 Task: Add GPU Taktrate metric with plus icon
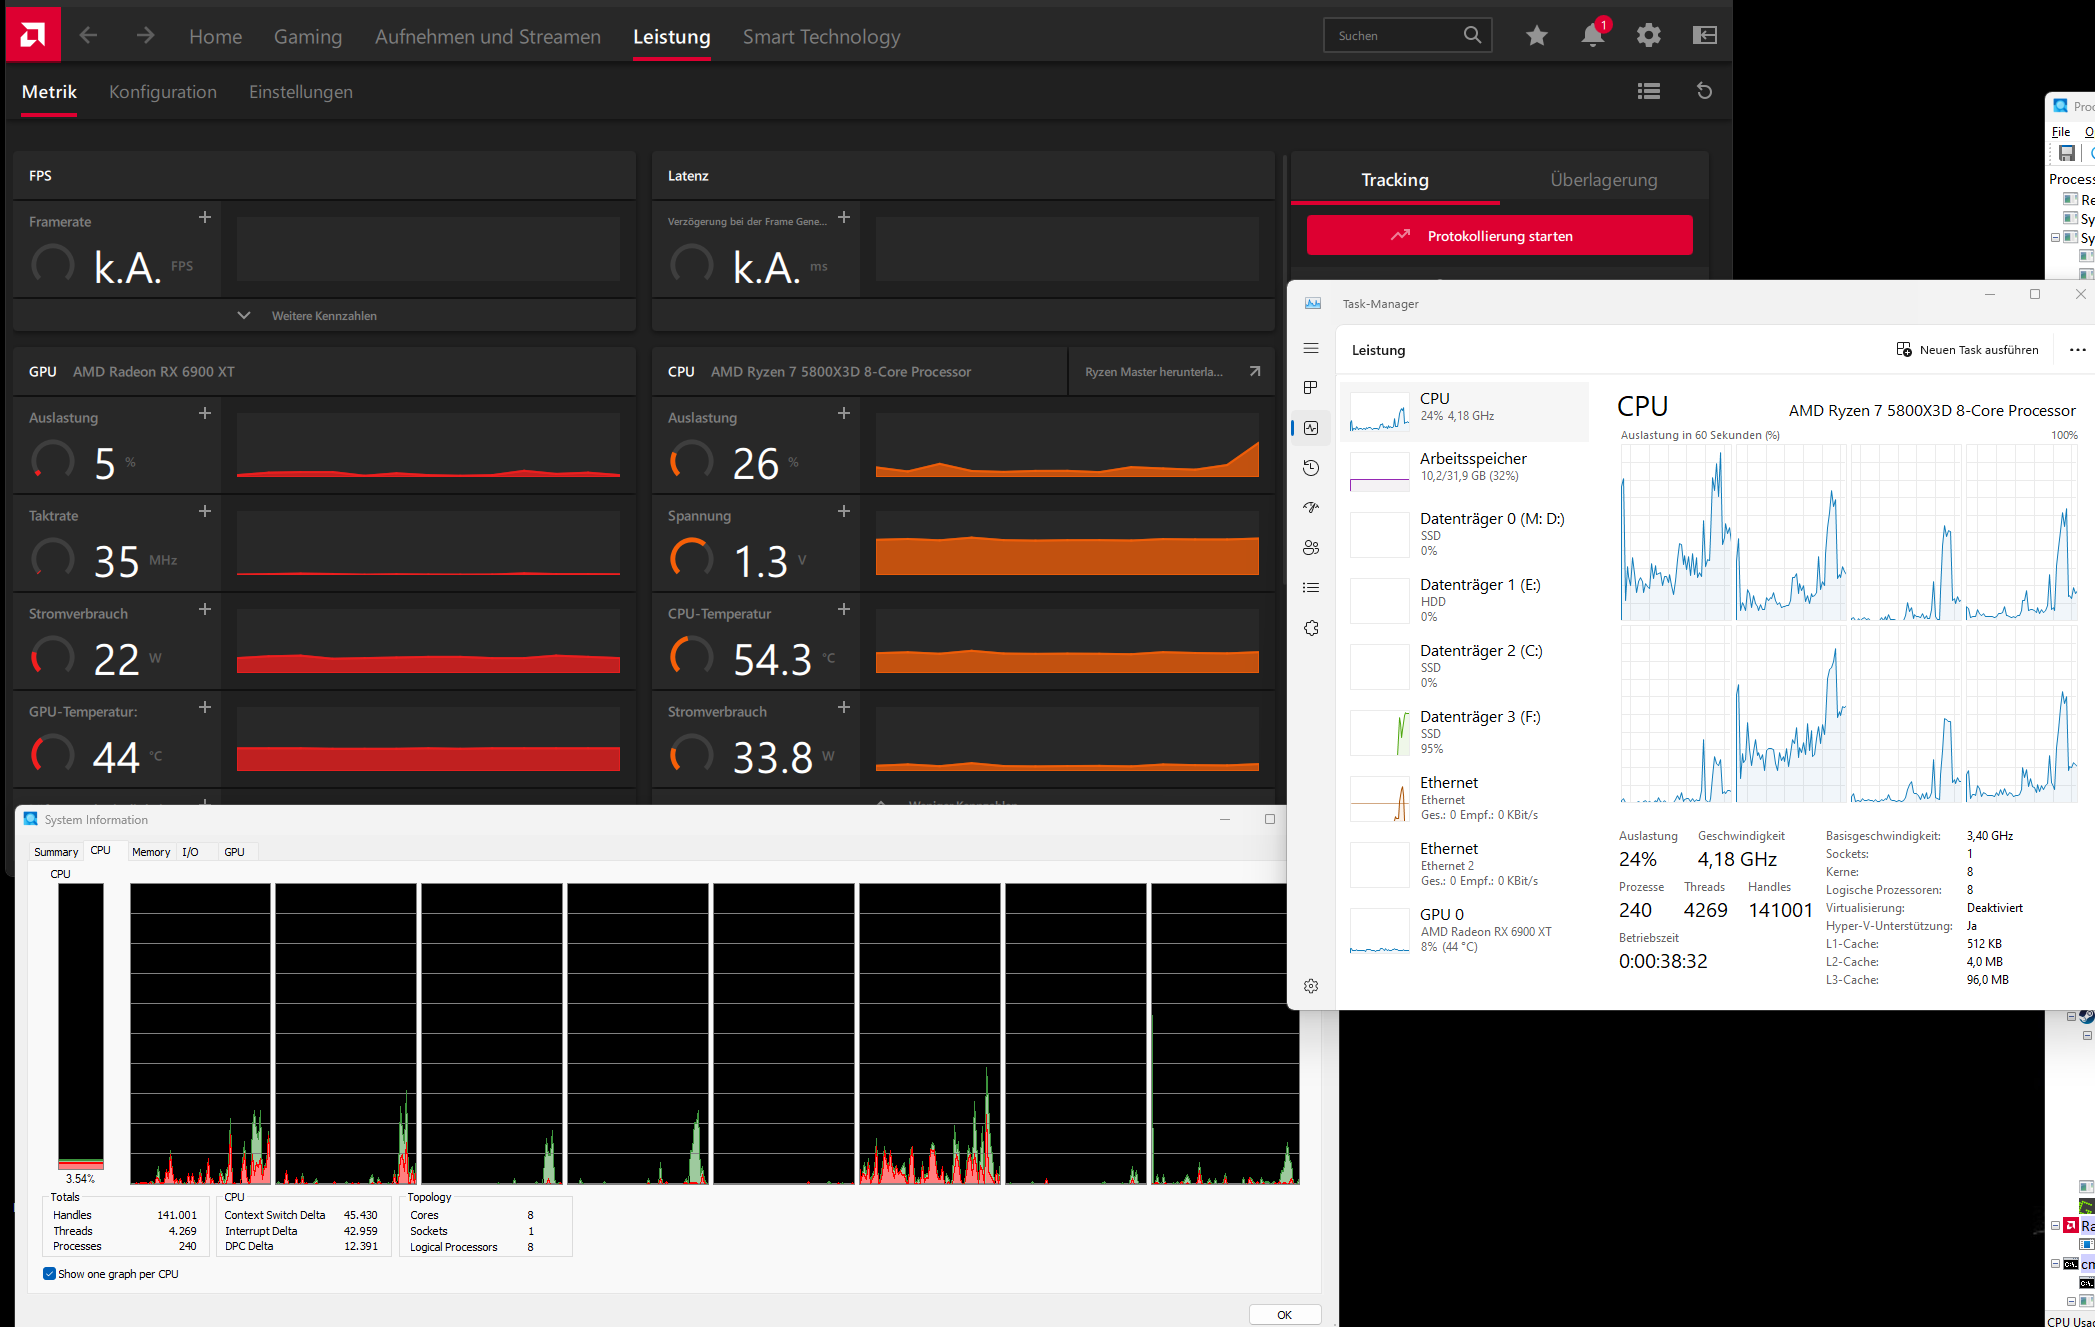[x=205, y=511]
